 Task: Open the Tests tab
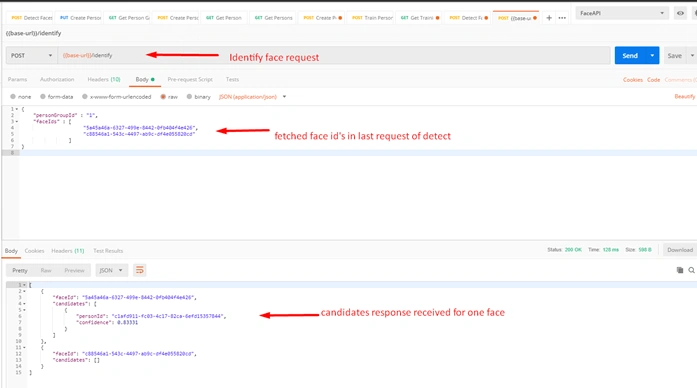tap(232, 80)
